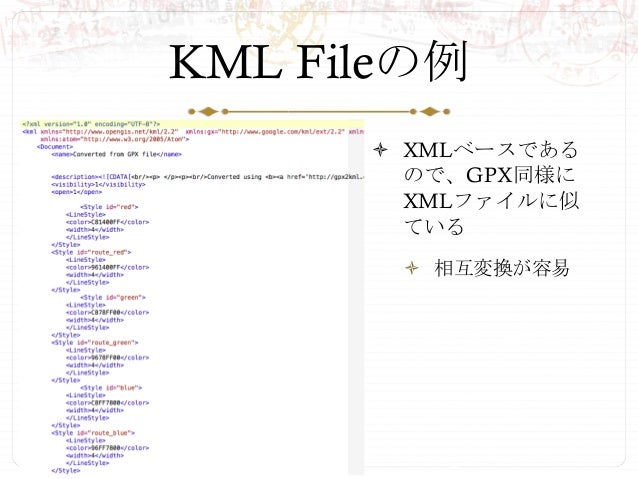
Task: Click the color value C878FF00
Action: coord(106,313)
